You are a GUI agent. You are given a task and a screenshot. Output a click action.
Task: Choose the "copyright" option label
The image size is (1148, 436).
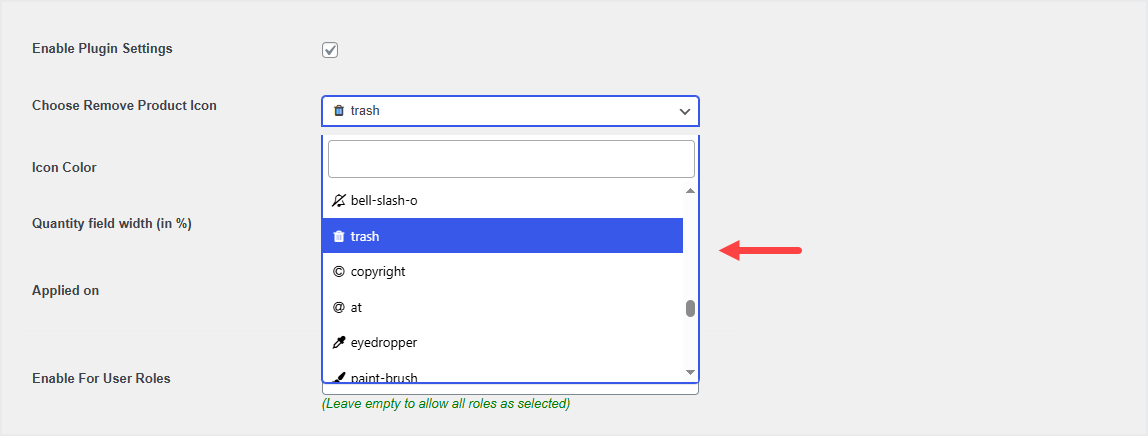(x=378, y=272)
